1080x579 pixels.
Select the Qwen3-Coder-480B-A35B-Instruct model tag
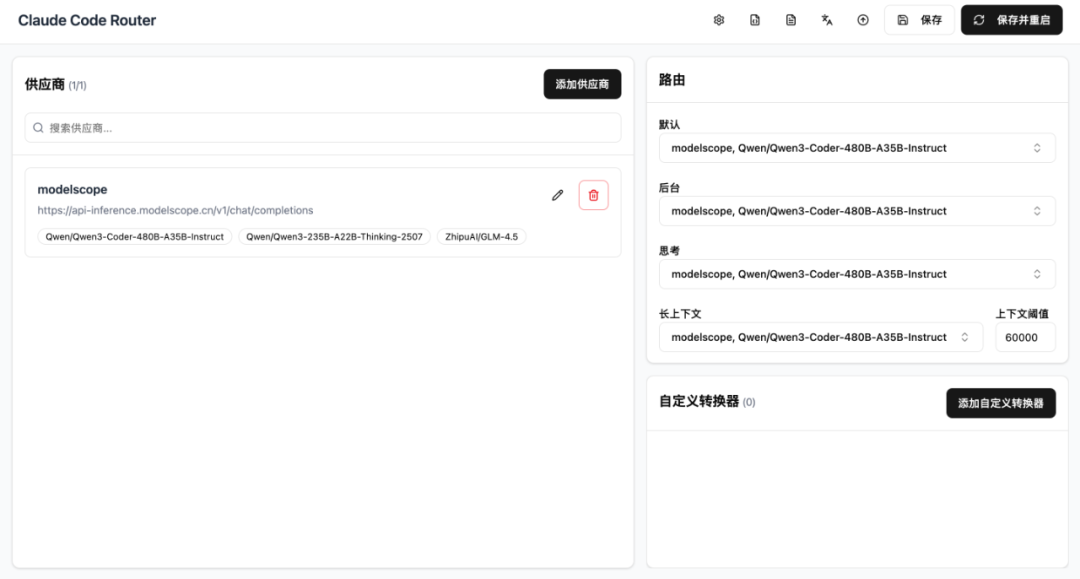135,237
